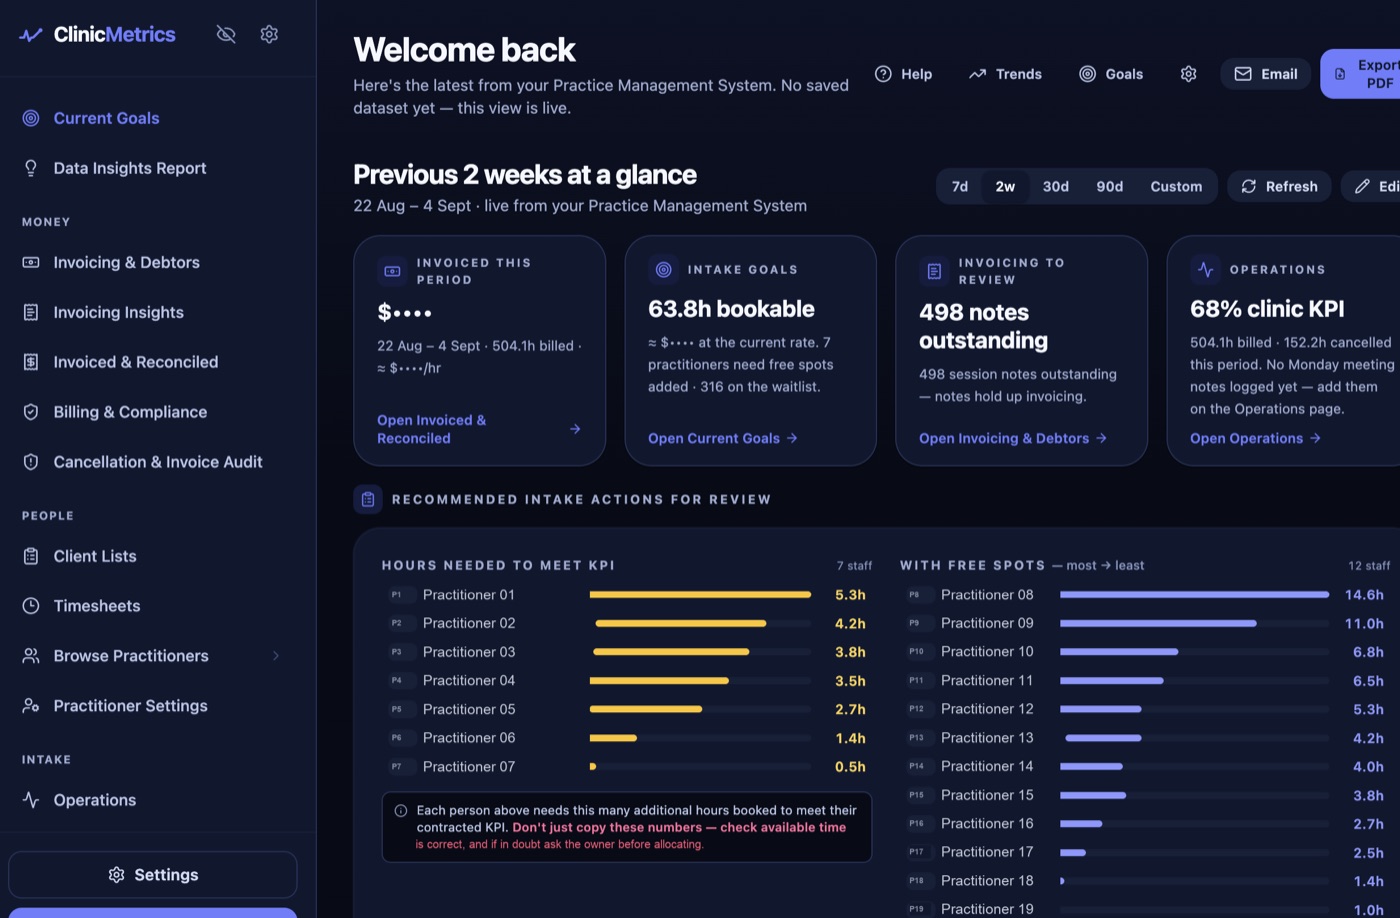Switch to the 90d time range
This screenshot has height=918, width=1400.
click(x=1110, y=187)
